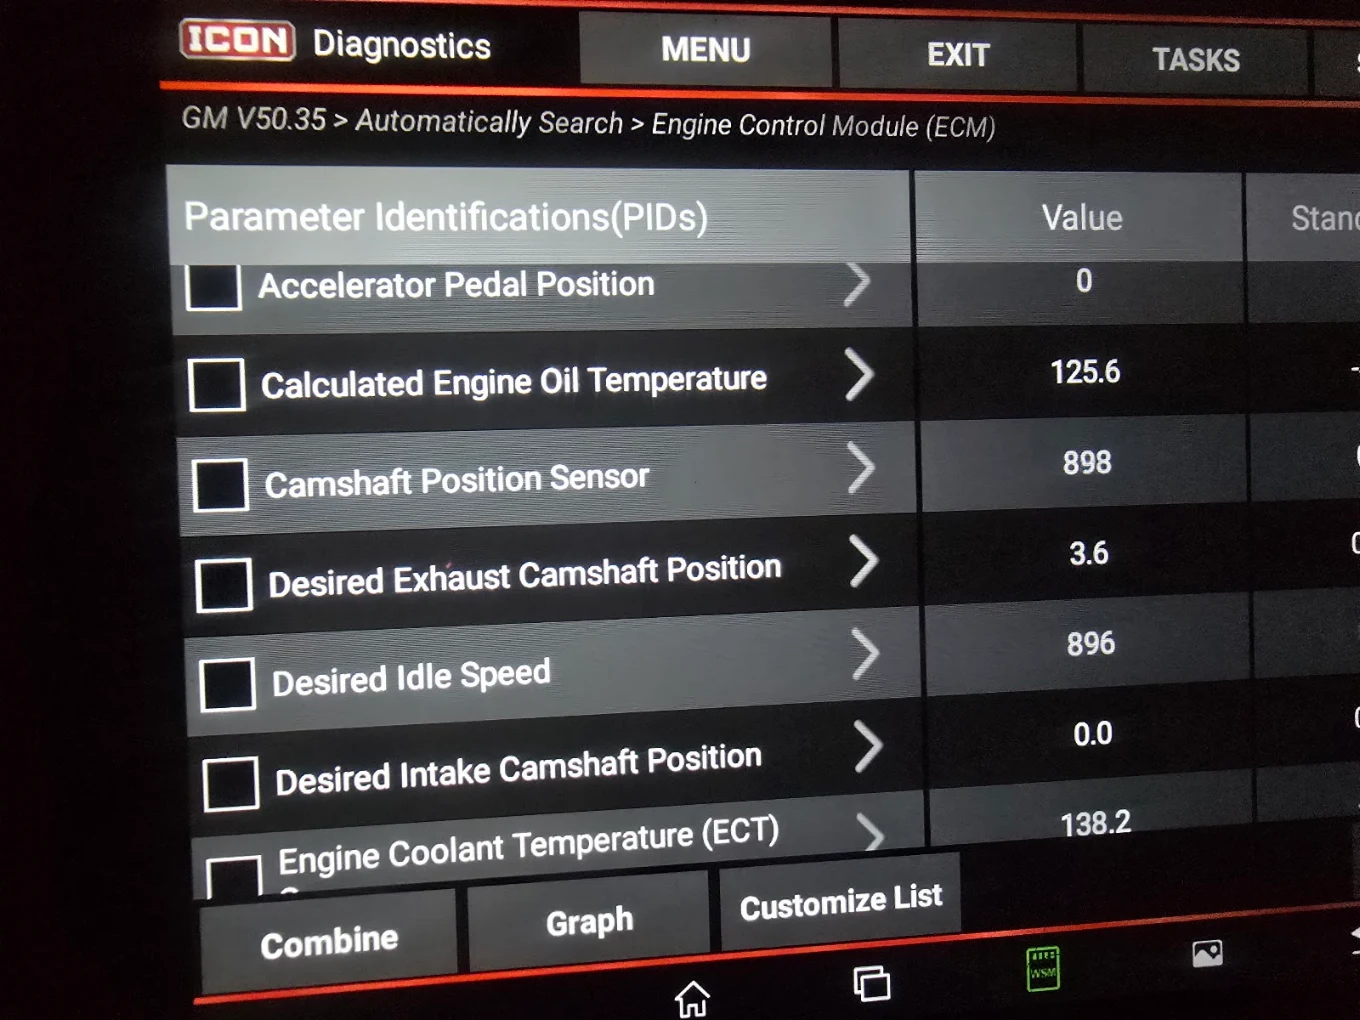Tap the EXIT tab
The height and width of the screenshot is (1020, 1360).
[x=958, y=55]
